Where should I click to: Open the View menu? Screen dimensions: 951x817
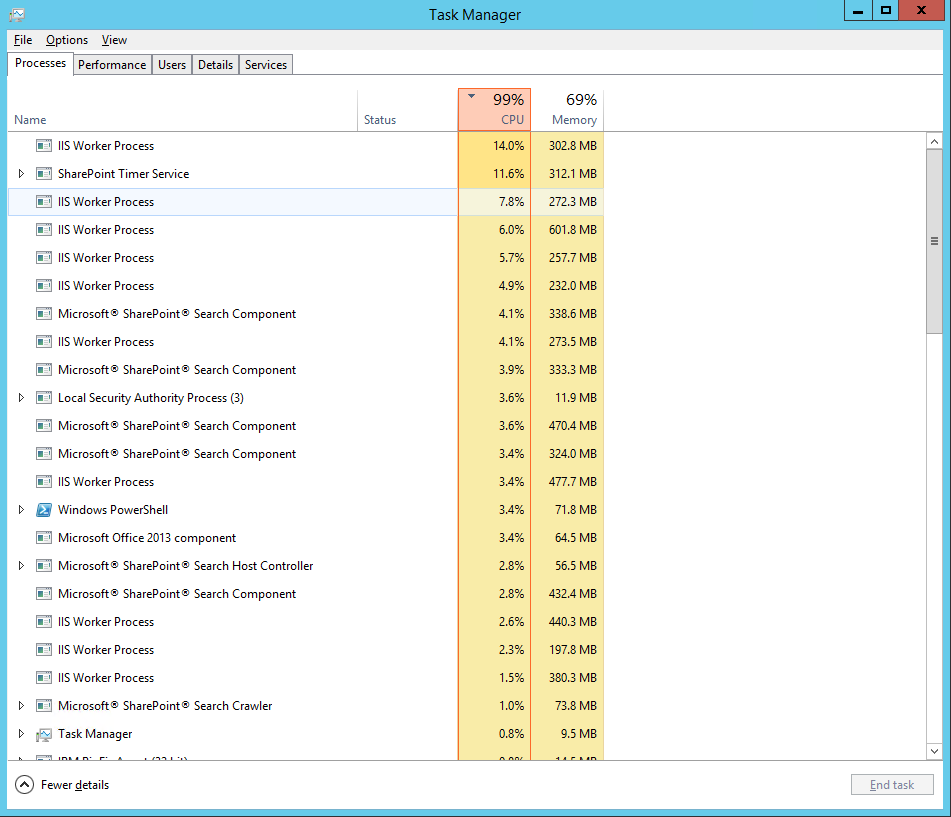point(114,40)
